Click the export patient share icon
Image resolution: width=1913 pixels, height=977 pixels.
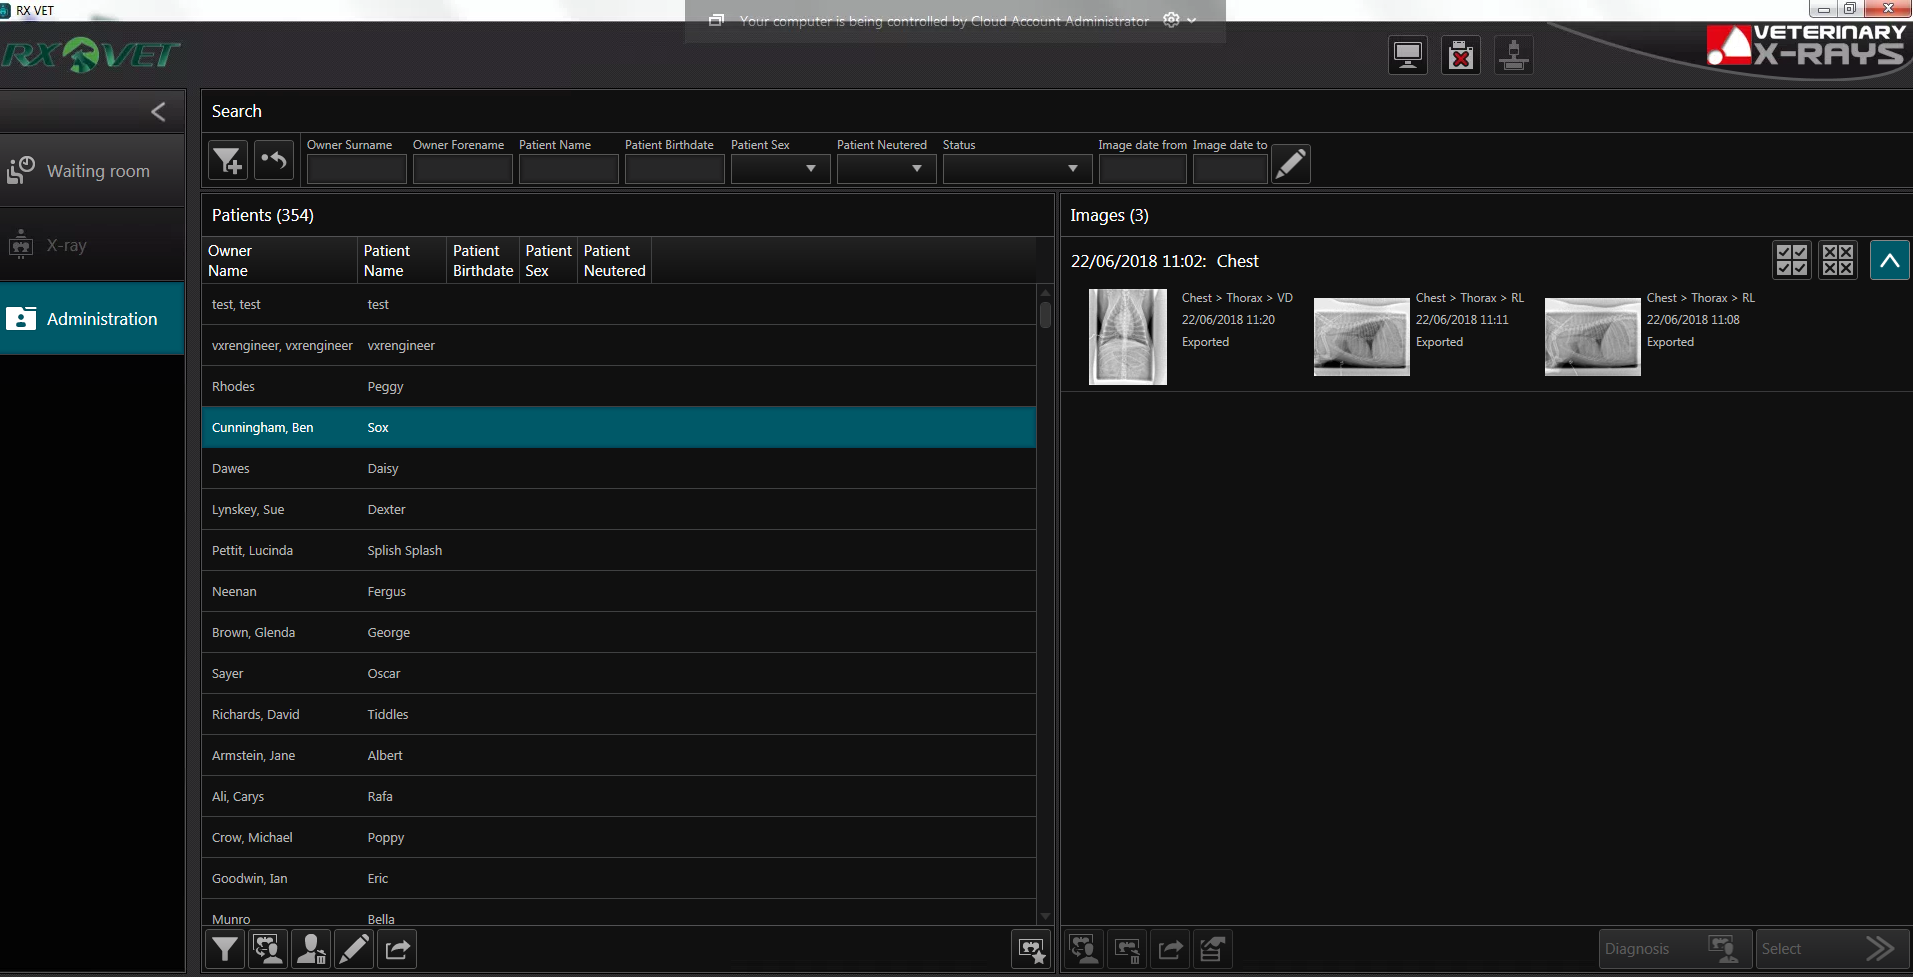point(397,949)
